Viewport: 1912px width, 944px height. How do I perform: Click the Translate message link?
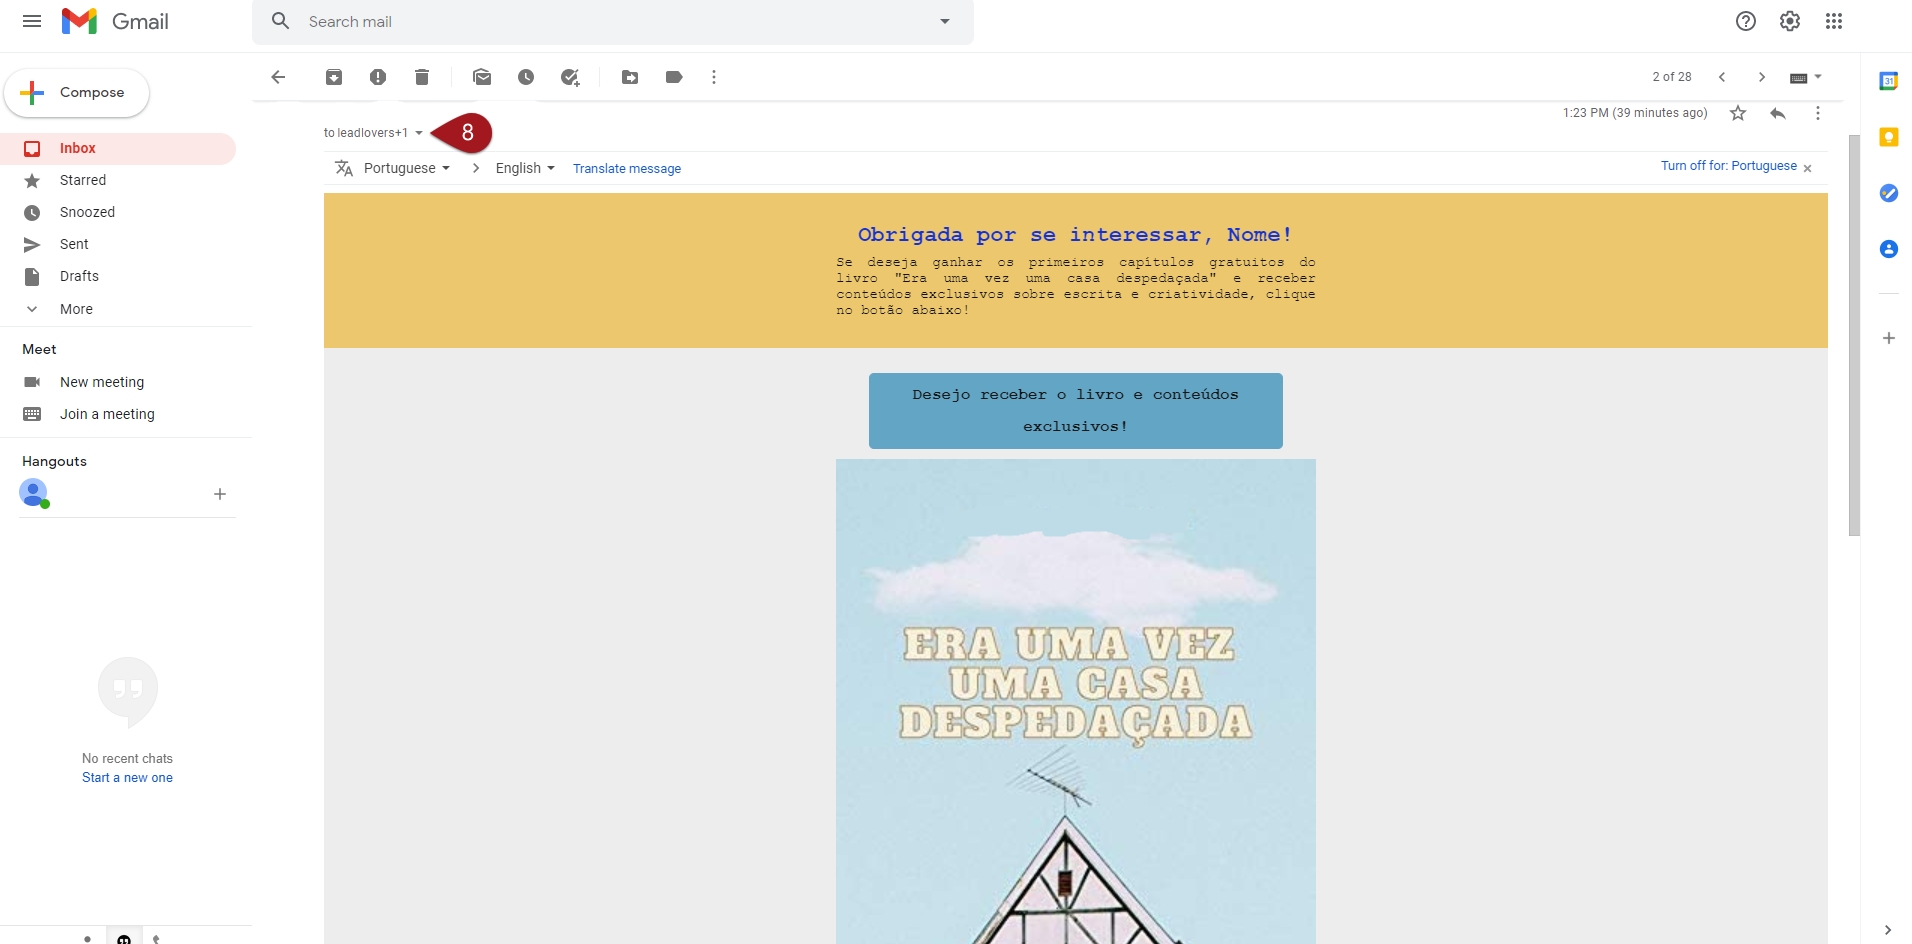point(626,169)
